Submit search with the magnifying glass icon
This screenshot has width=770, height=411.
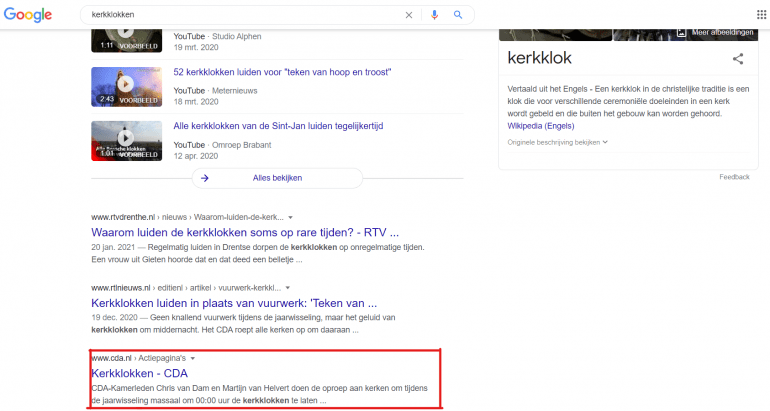458,15
